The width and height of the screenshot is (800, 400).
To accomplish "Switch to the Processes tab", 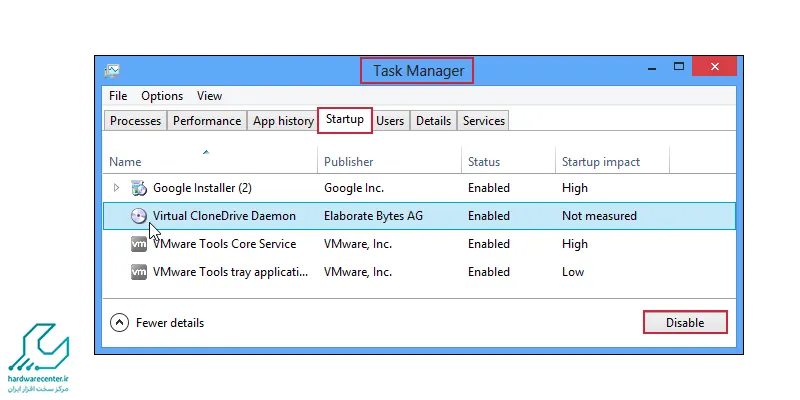I will [x=135, y=121].
